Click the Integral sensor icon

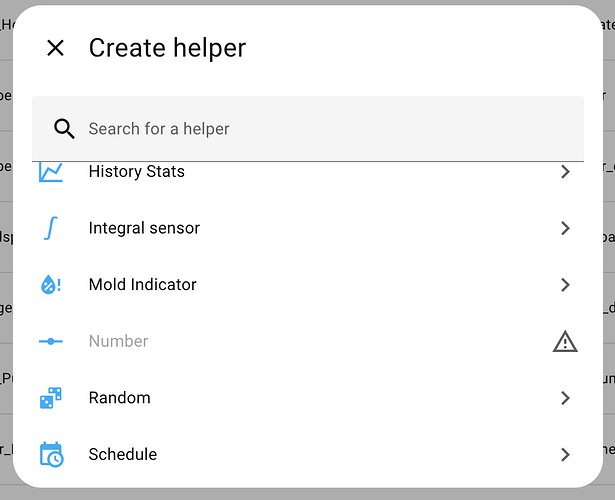pos(51,228)
